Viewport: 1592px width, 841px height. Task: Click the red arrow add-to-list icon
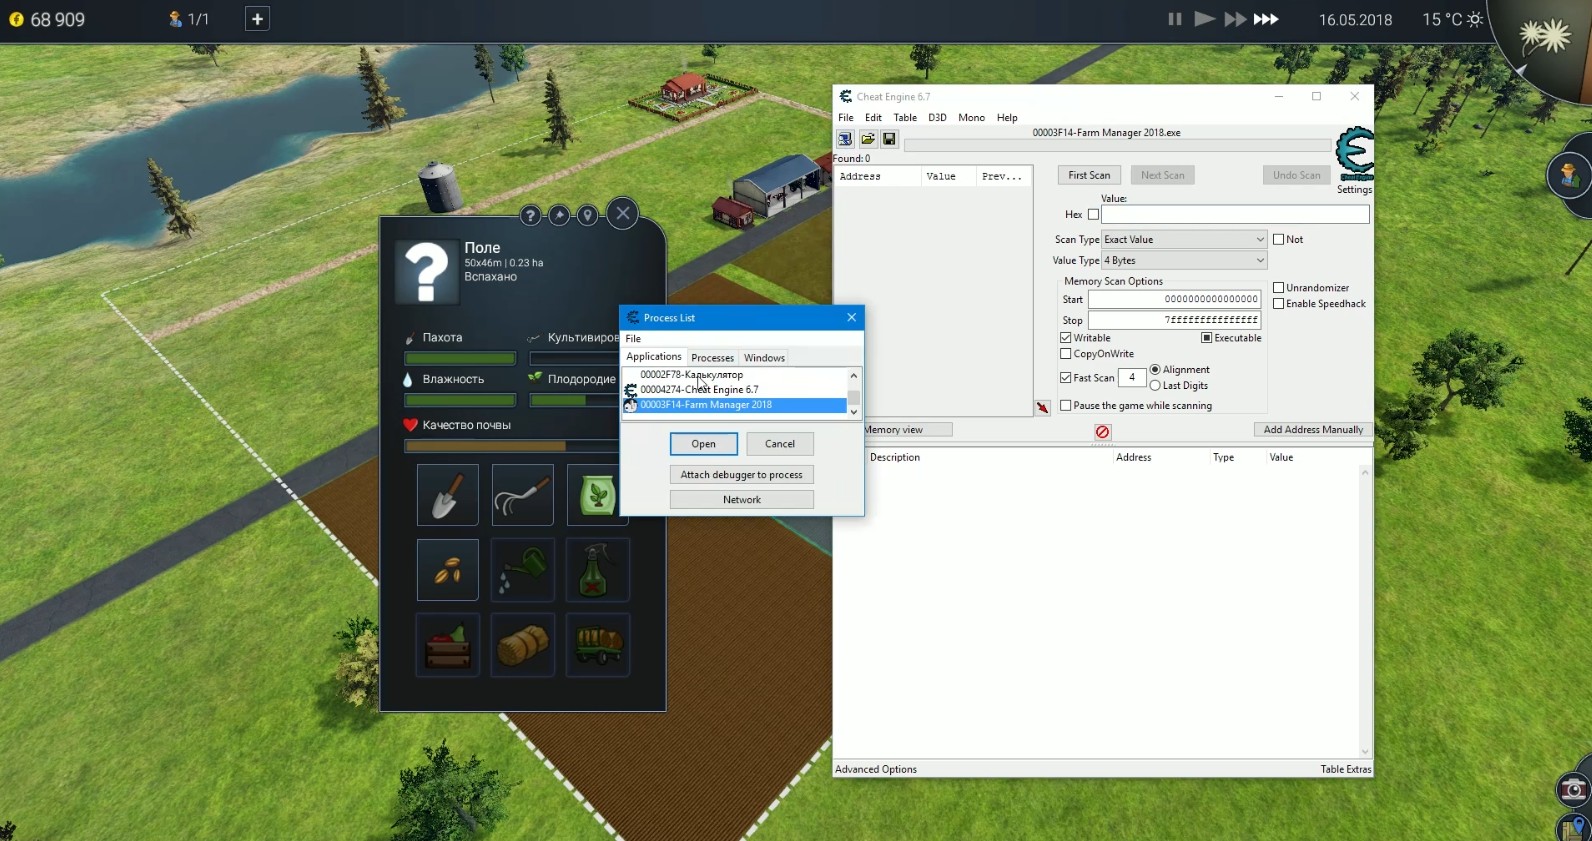click(1042, 407)
